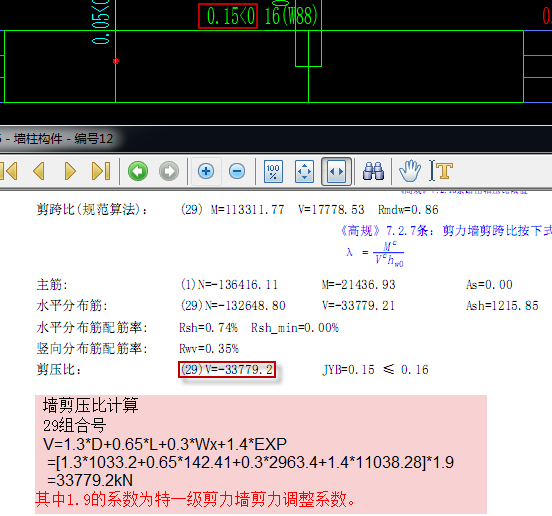This screenshot has width=552, height=516.
Task: Zoom in with the plus icon
Action: point(206,171)
